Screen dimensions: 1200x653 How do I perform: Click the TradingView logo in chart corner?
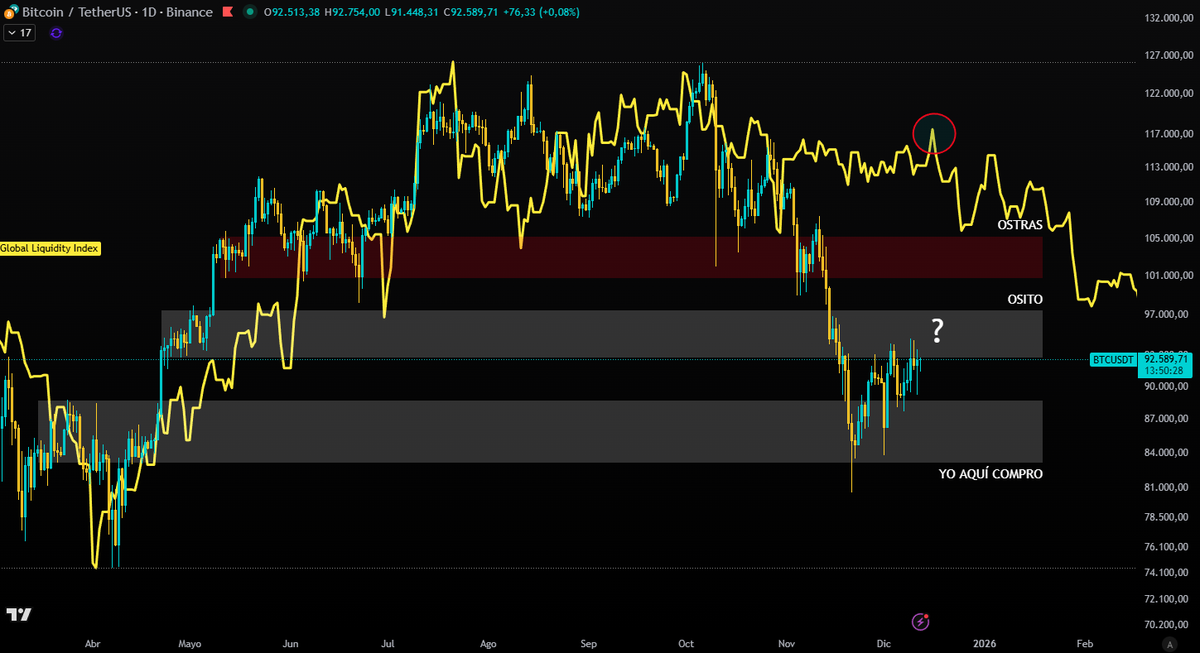18,614
